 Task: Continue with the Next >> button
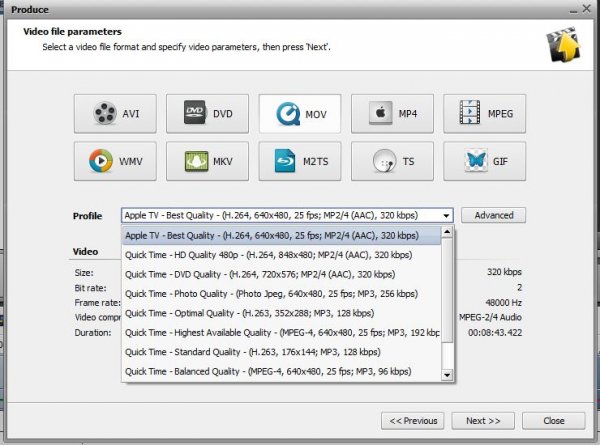[x=483, y=421]
